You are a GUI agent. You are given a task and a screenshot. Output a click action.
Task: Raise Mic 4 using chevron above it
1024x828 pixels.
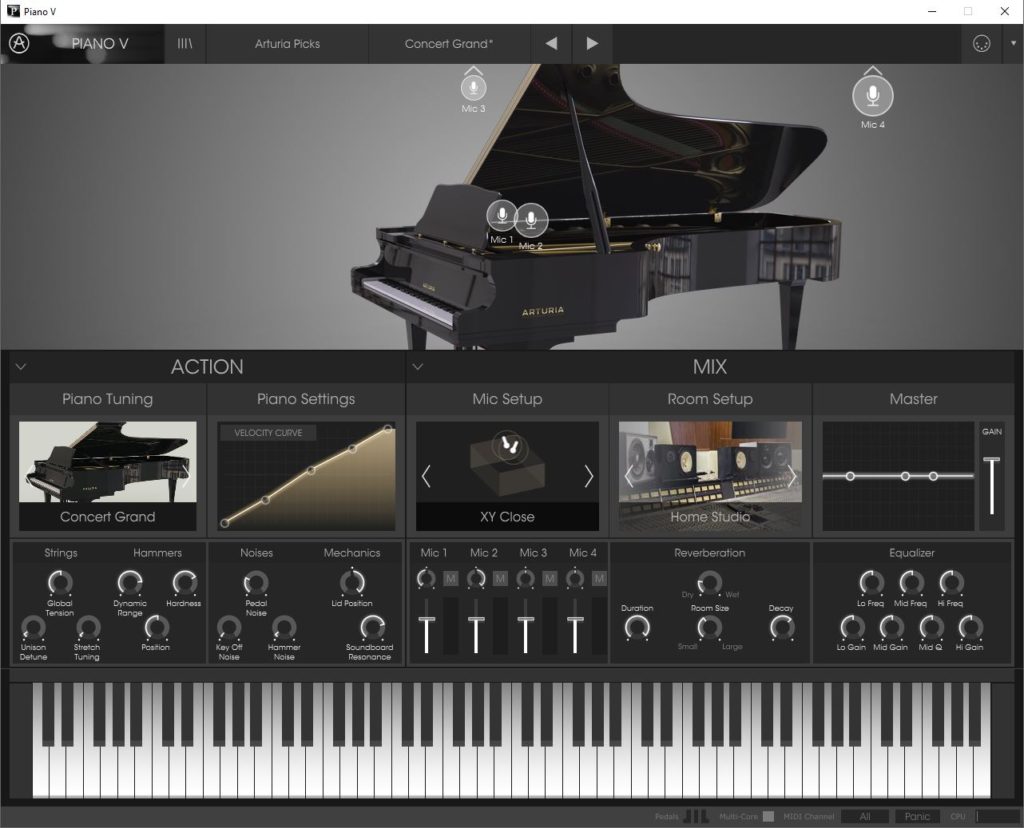[x=872, y=70]
